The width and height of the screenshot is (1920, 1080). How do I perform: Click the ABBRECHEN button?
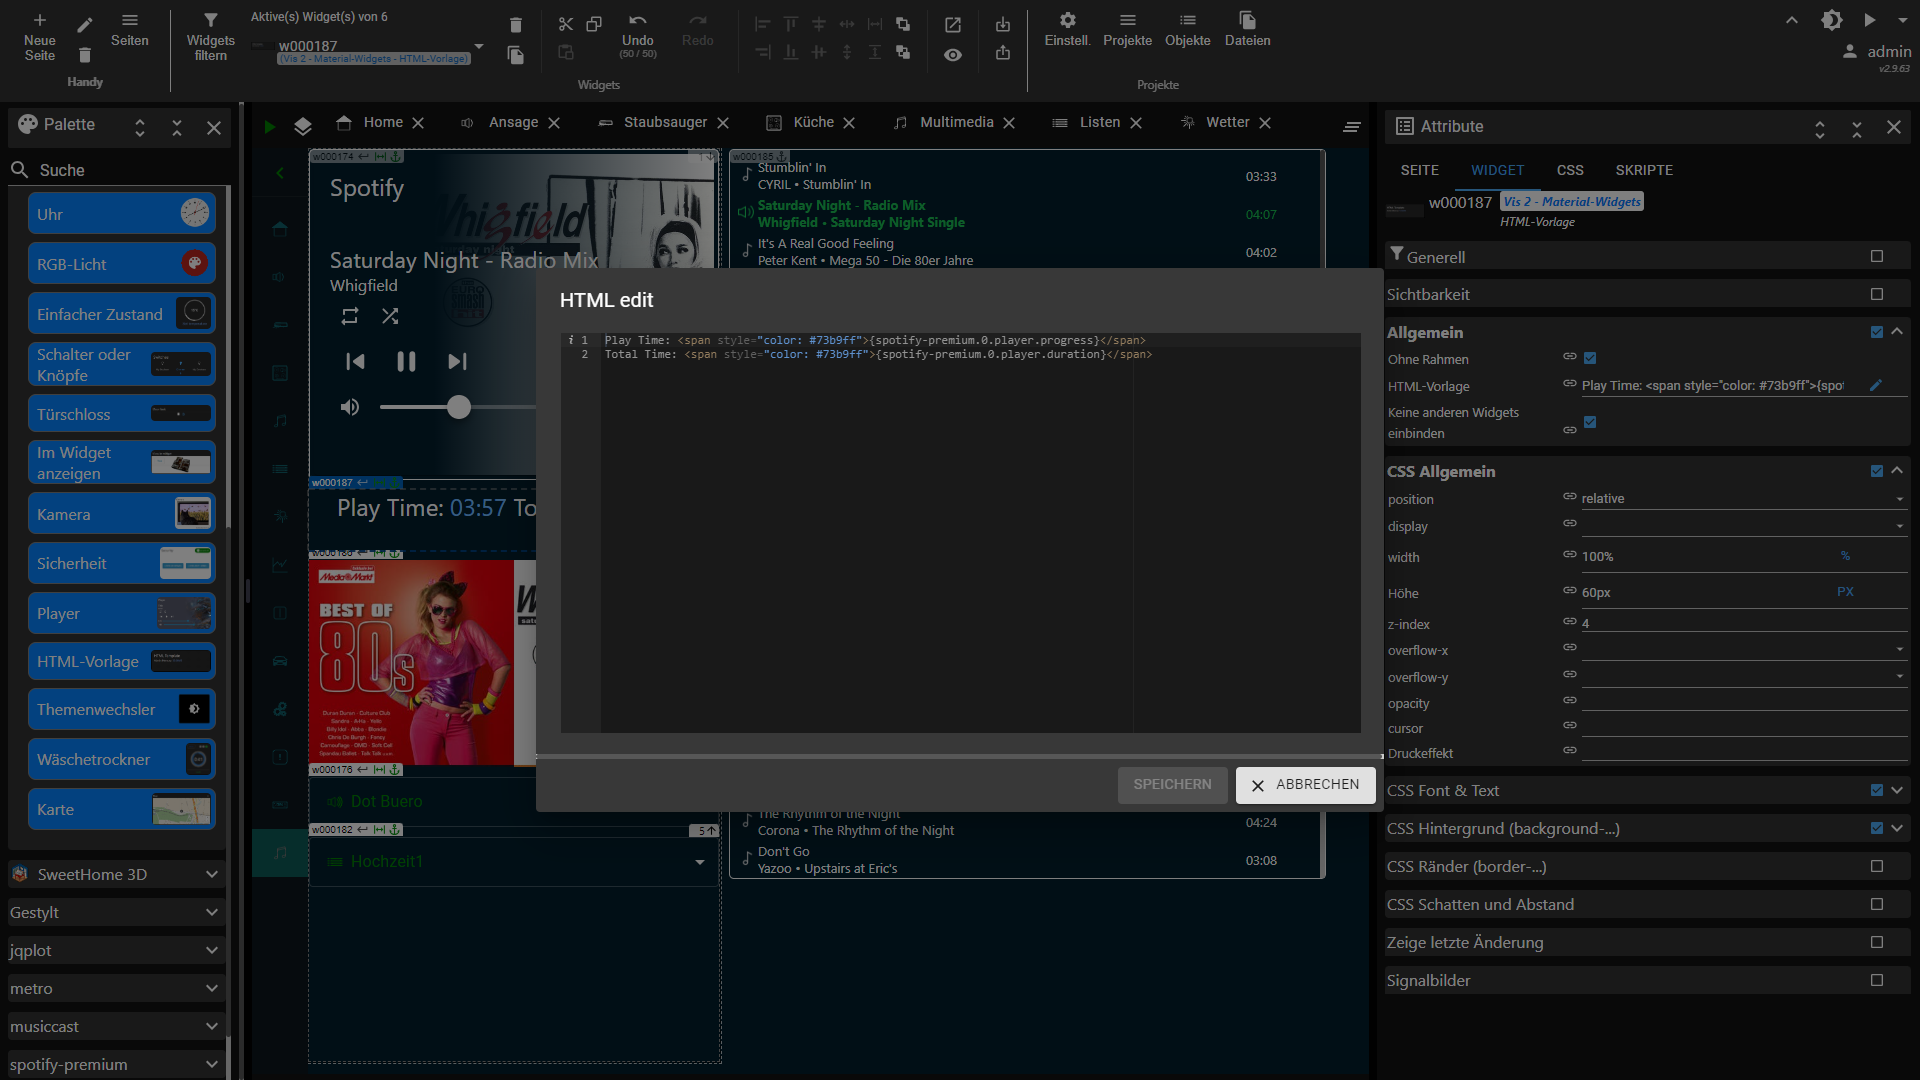click(1305, 785)
